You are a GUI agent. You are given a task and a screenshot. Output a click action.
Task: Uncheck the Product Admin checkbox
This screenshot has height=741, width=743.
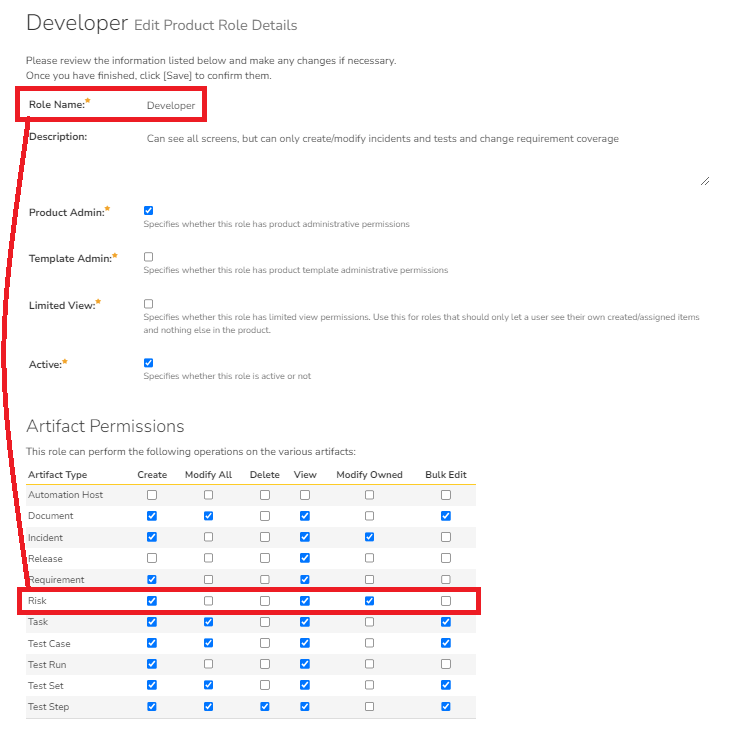(x=149, y=211)
